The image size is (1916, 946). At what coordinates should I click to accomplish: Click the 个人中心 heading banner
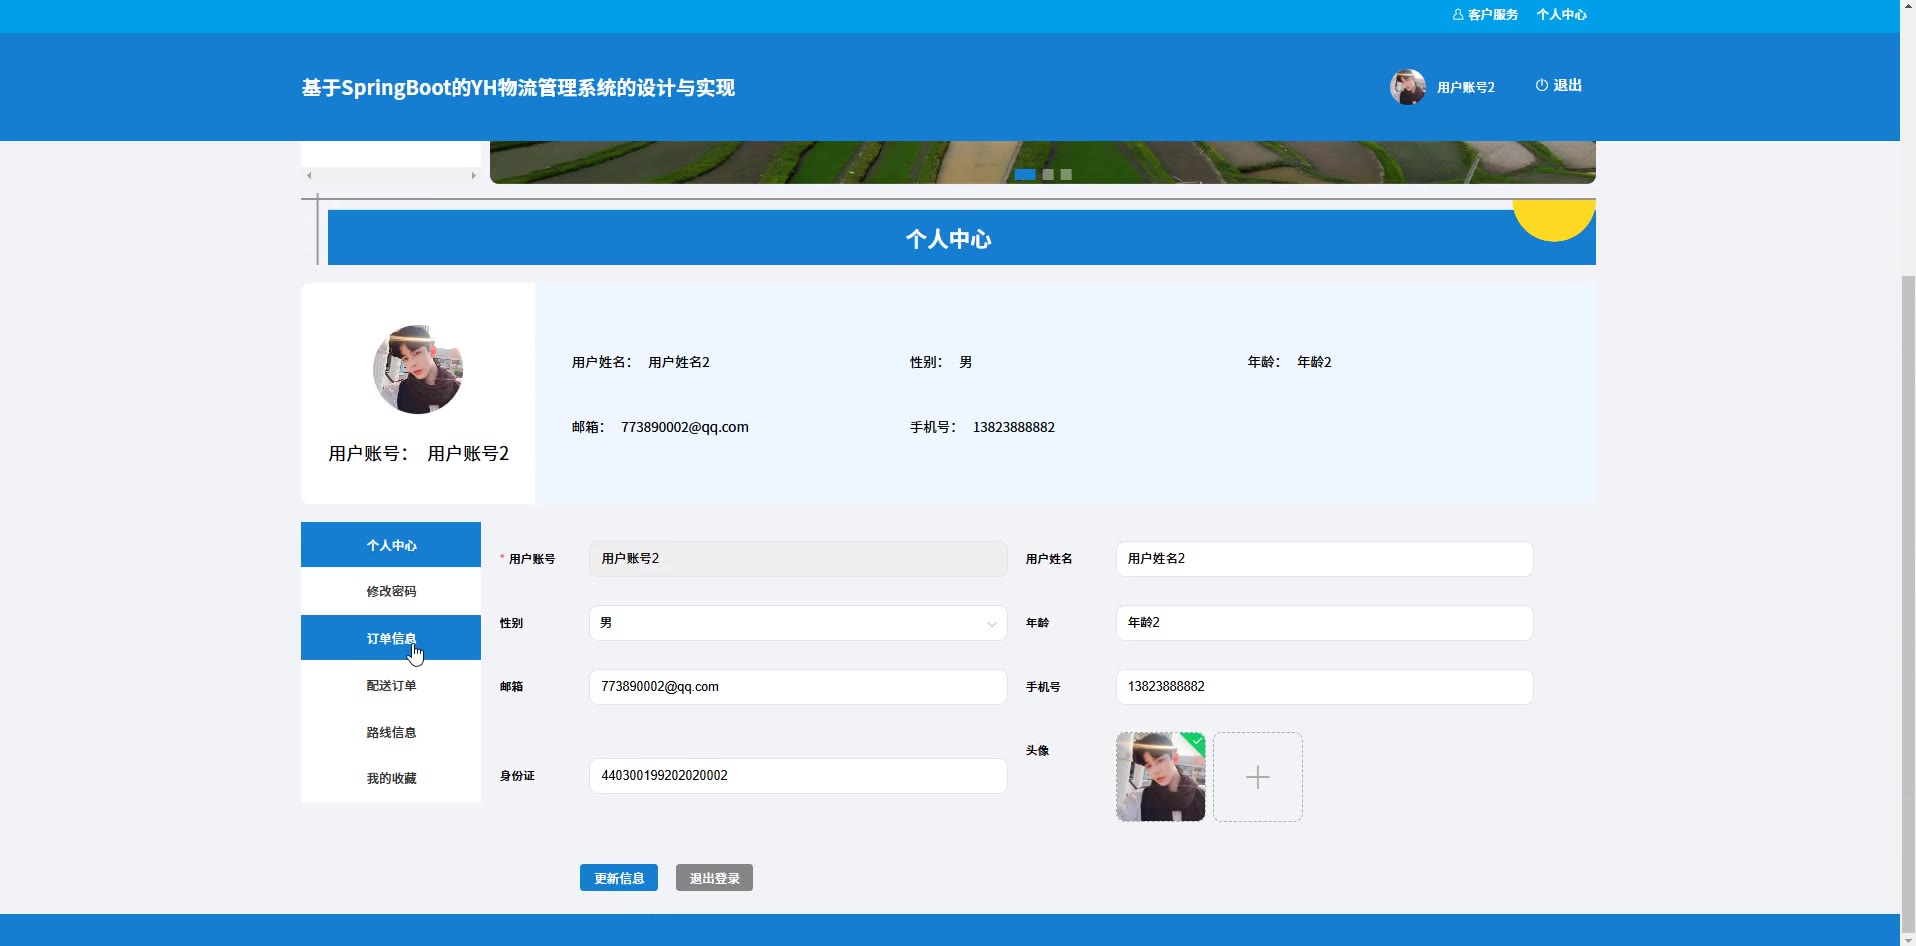[961, 238]
